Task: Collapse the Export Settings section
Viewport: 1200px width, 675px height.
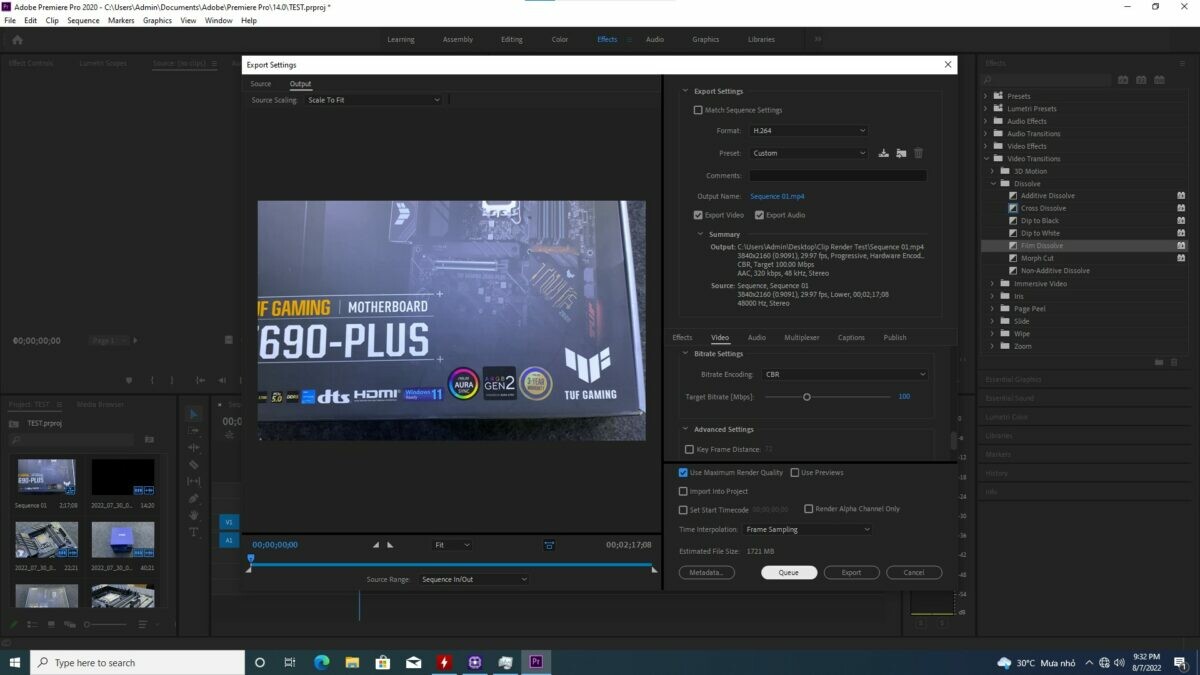Action: pyautogui.click(x=685, y=91)
